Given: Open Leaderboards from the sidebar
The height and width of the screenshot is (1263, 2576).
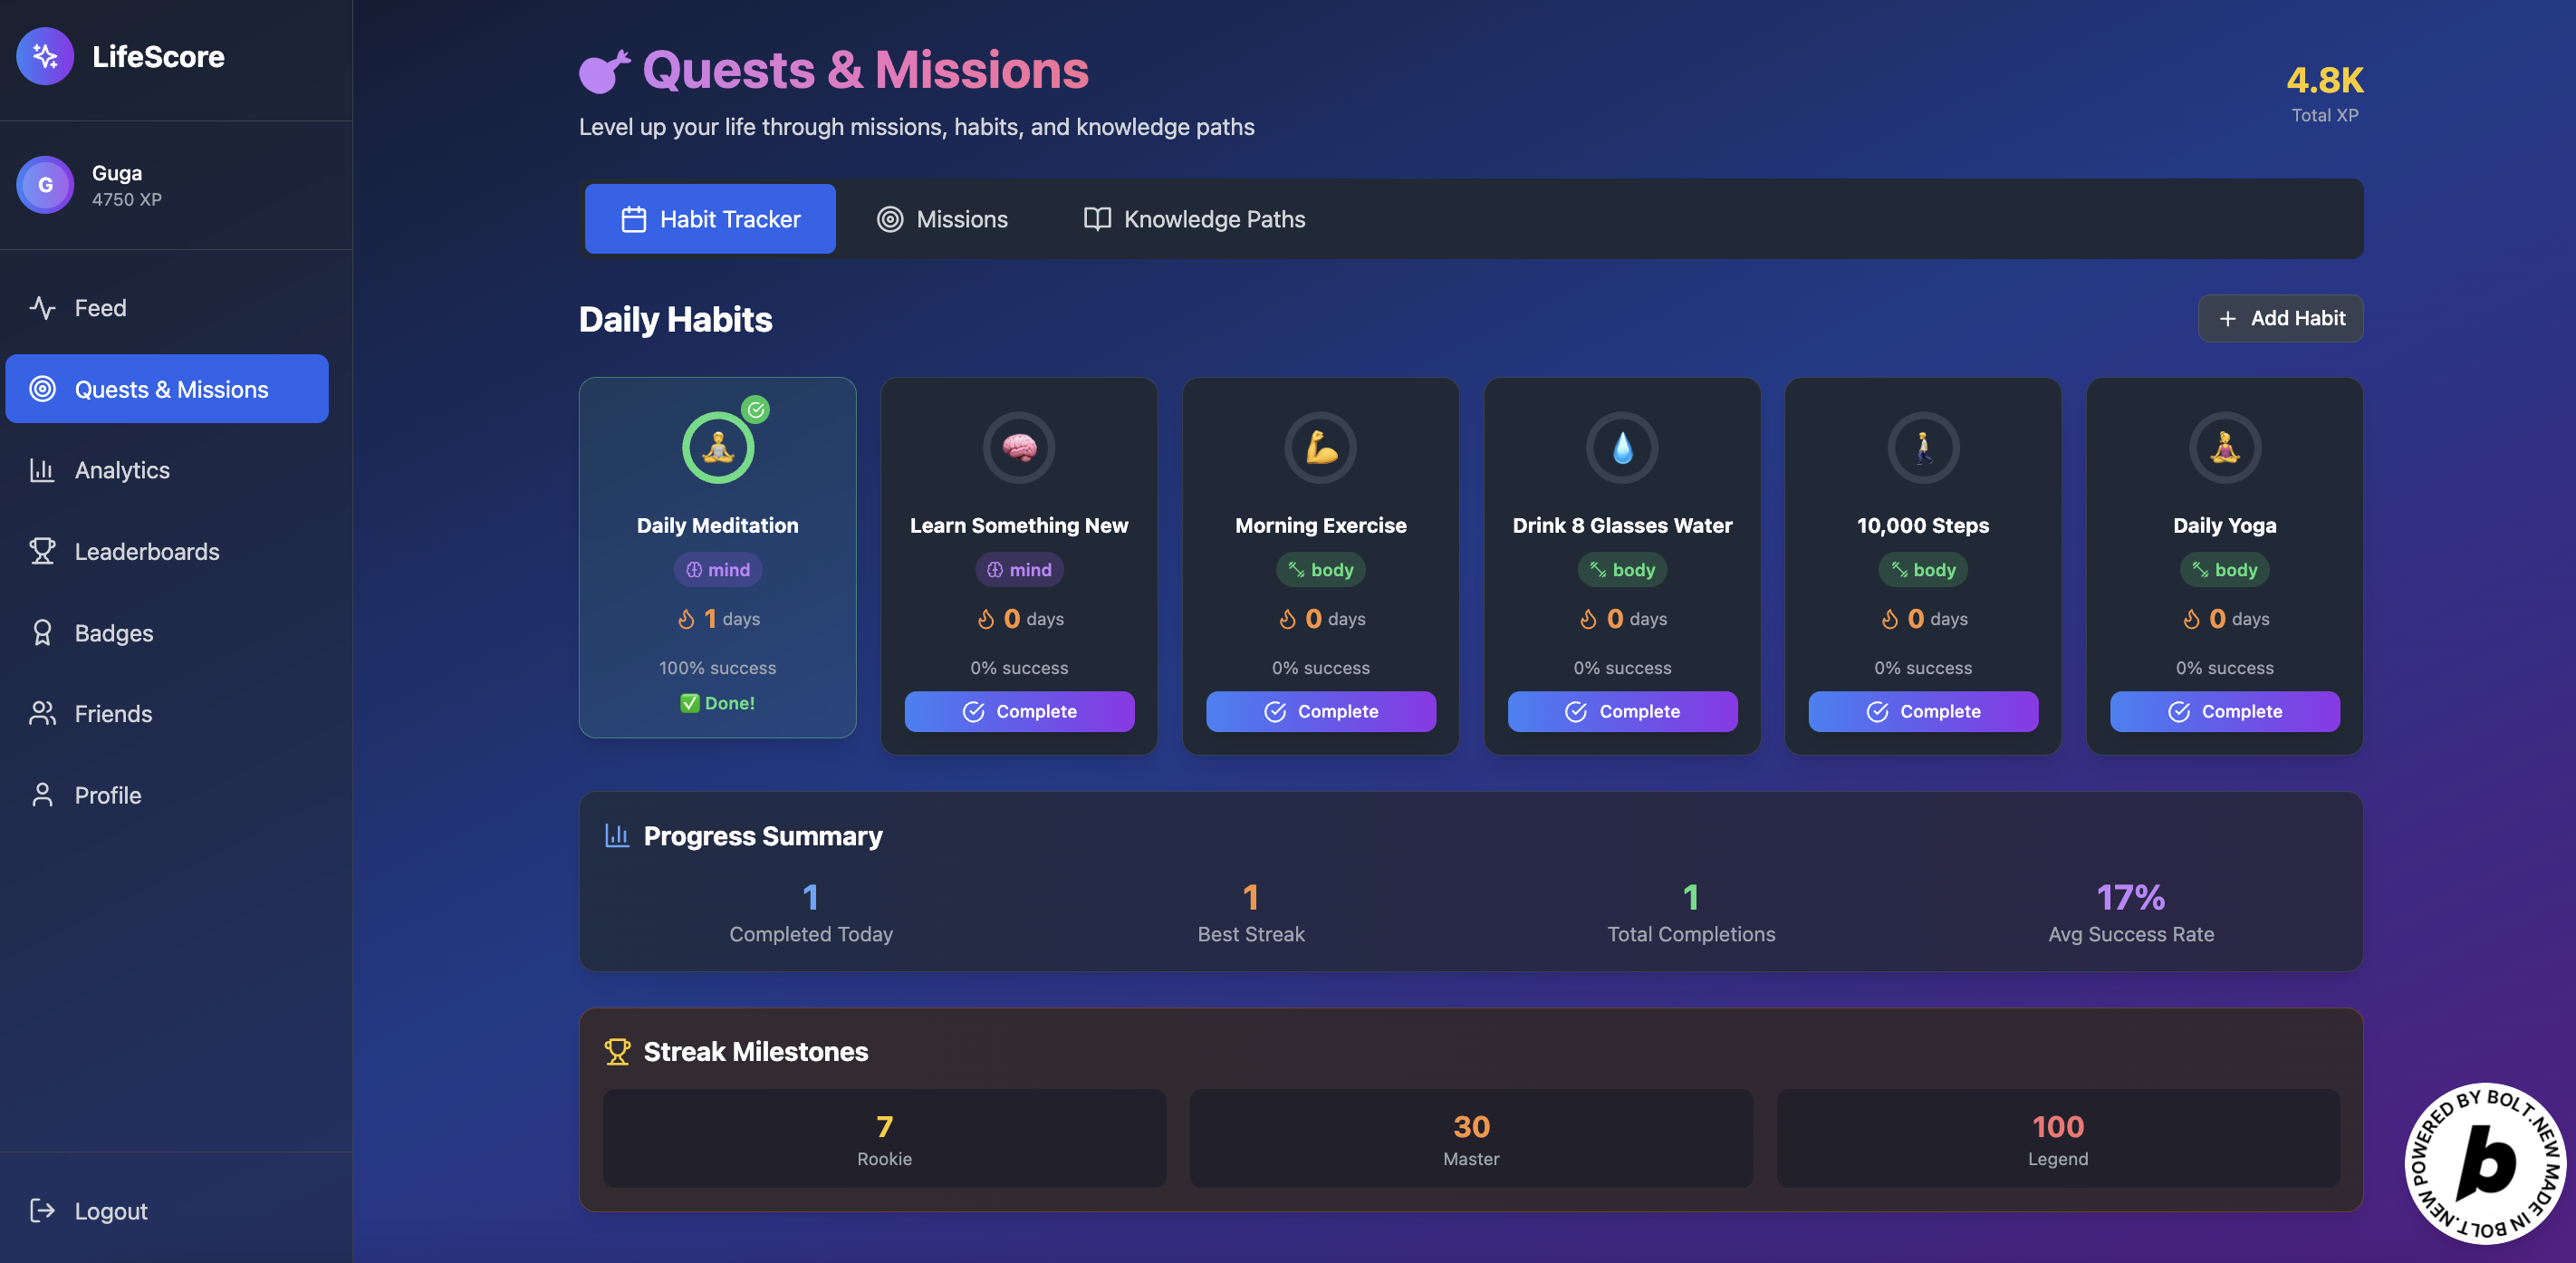Looking at the screenshot, I should click(146, 551).
